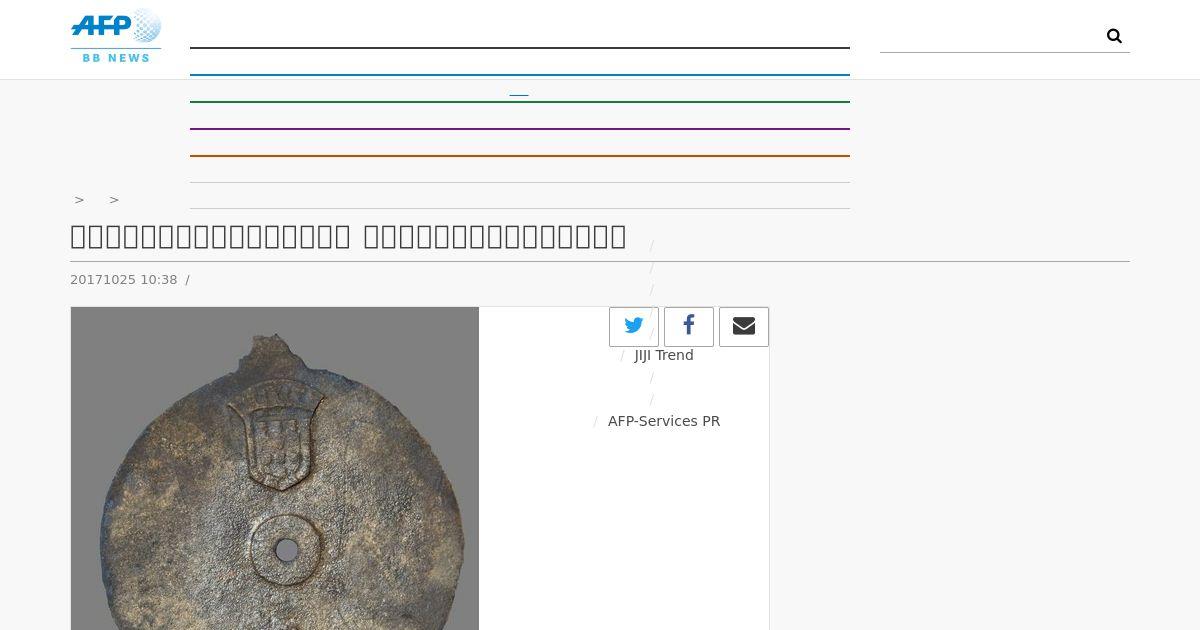
Task: Open the AFP BB News logo homepage
Action: [x=116, y=37]
